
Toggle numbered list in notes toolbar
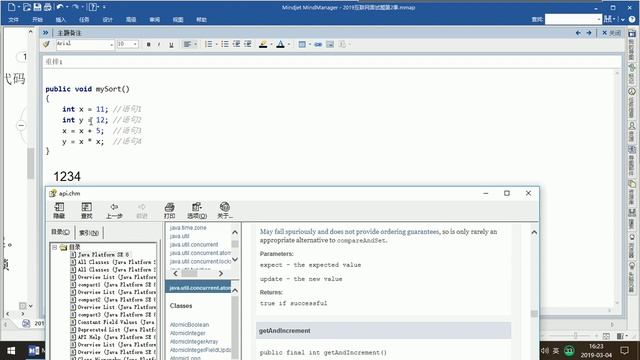tap(209, 44)
